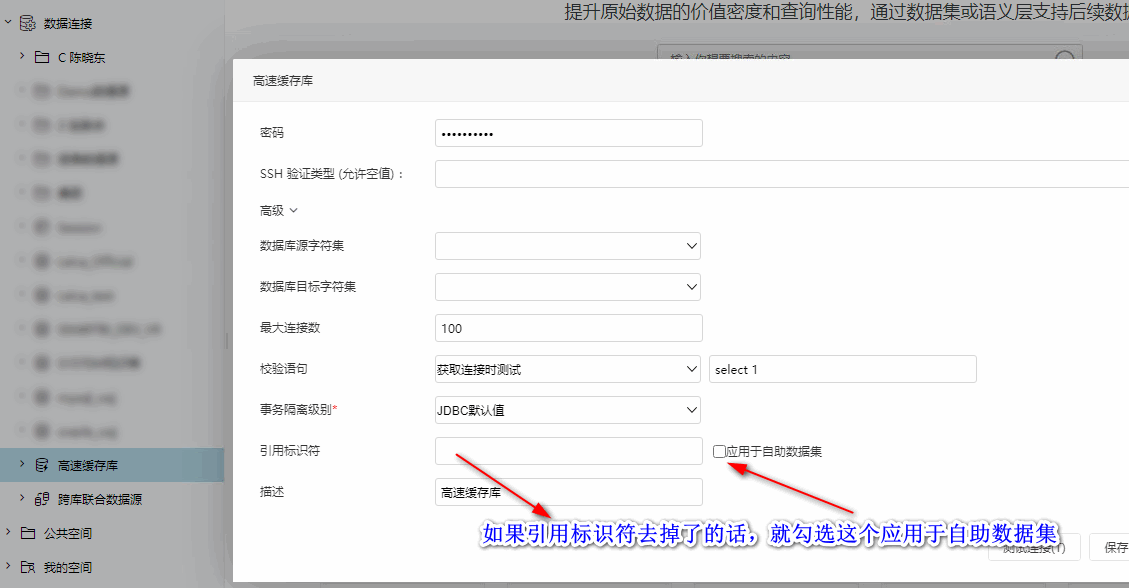Click the 最大连接数 field showing 100

(x=568, y=328)
